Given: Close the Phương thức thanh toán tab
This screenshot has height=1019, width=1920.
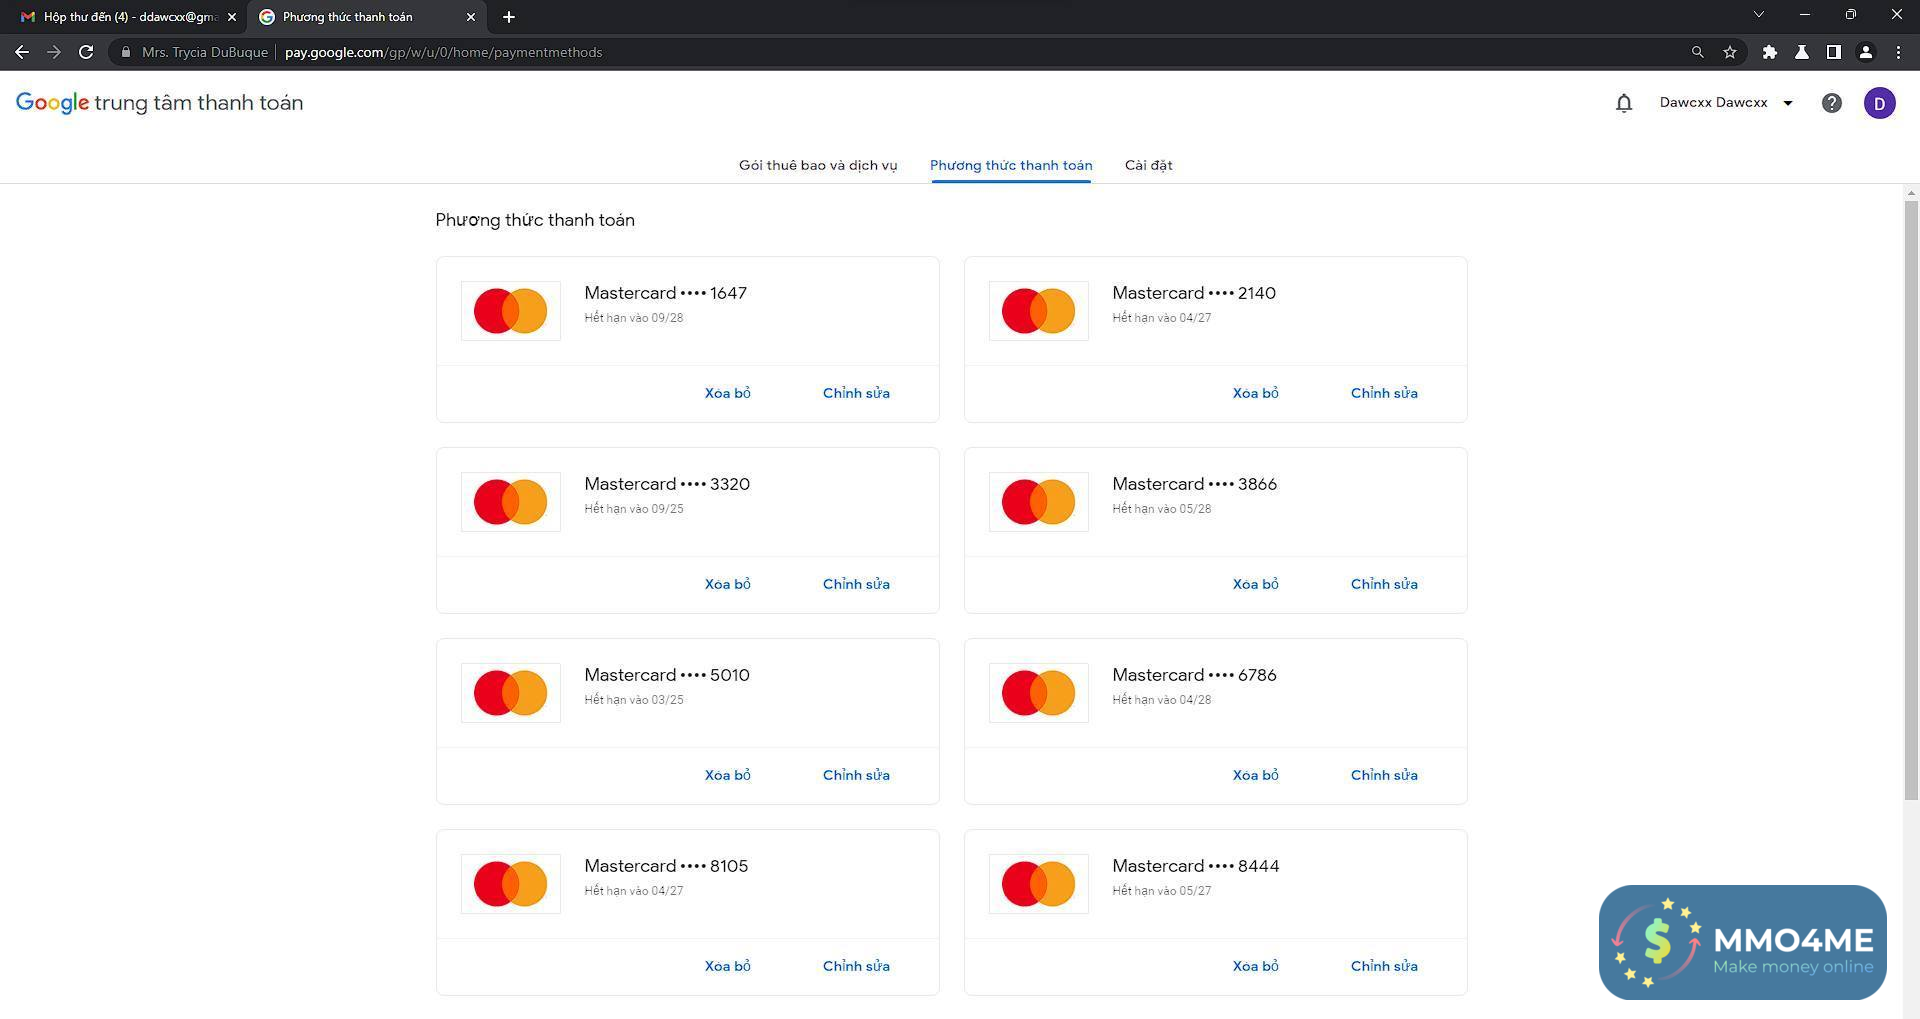Looking at the screenshot, I should (x=471, y=17).
